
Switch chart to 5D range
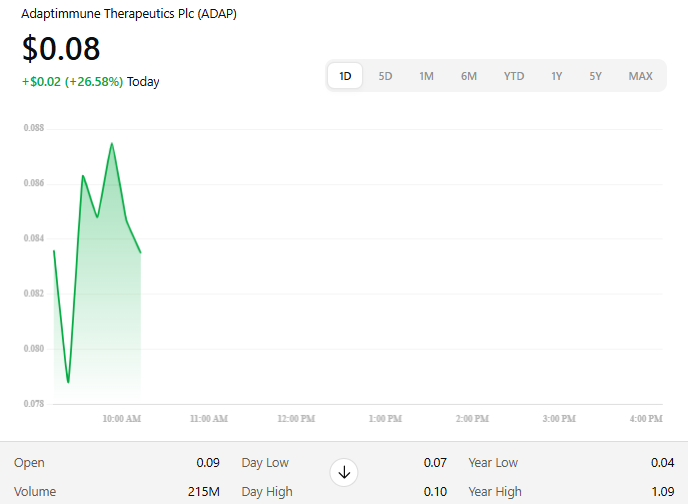point(385,76)
